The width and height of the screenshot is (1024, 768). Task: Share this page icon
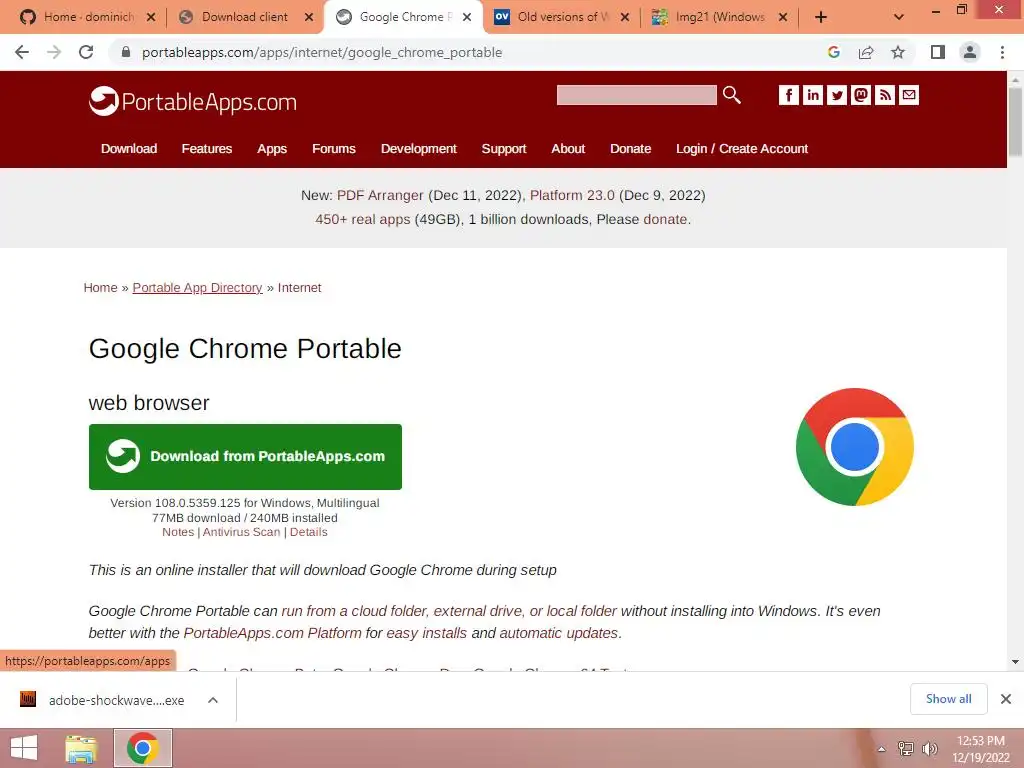[866, 52]
